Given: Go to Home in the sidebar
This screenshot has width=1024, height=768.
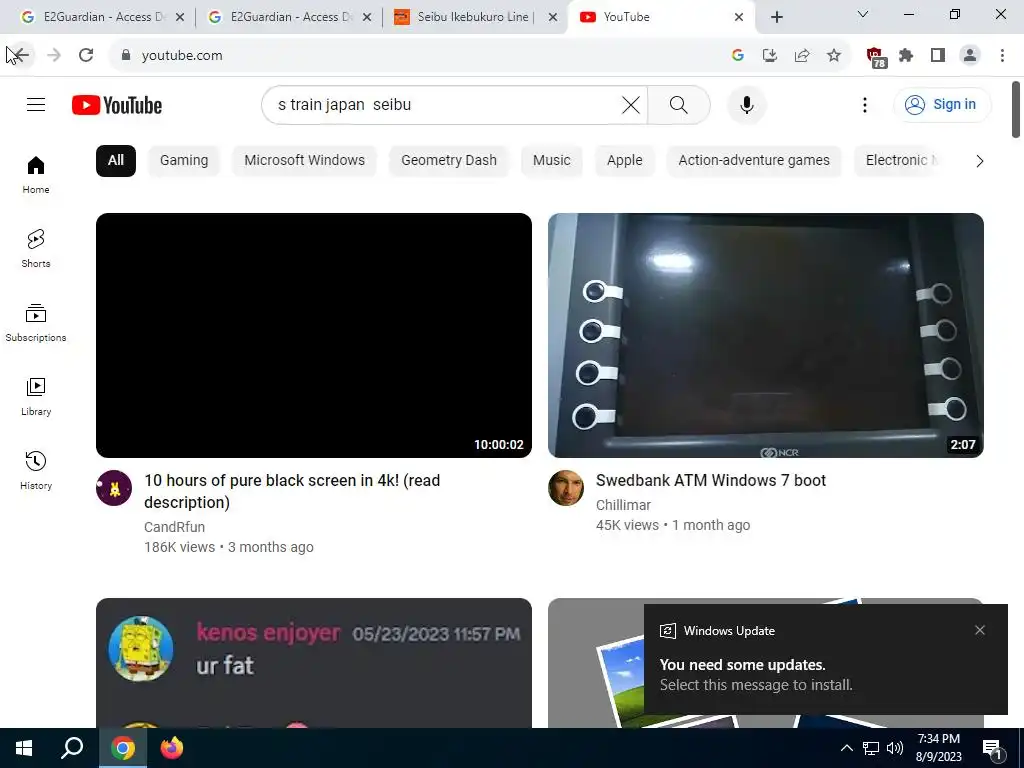Looking at the screenshot, I should (36, 175).
